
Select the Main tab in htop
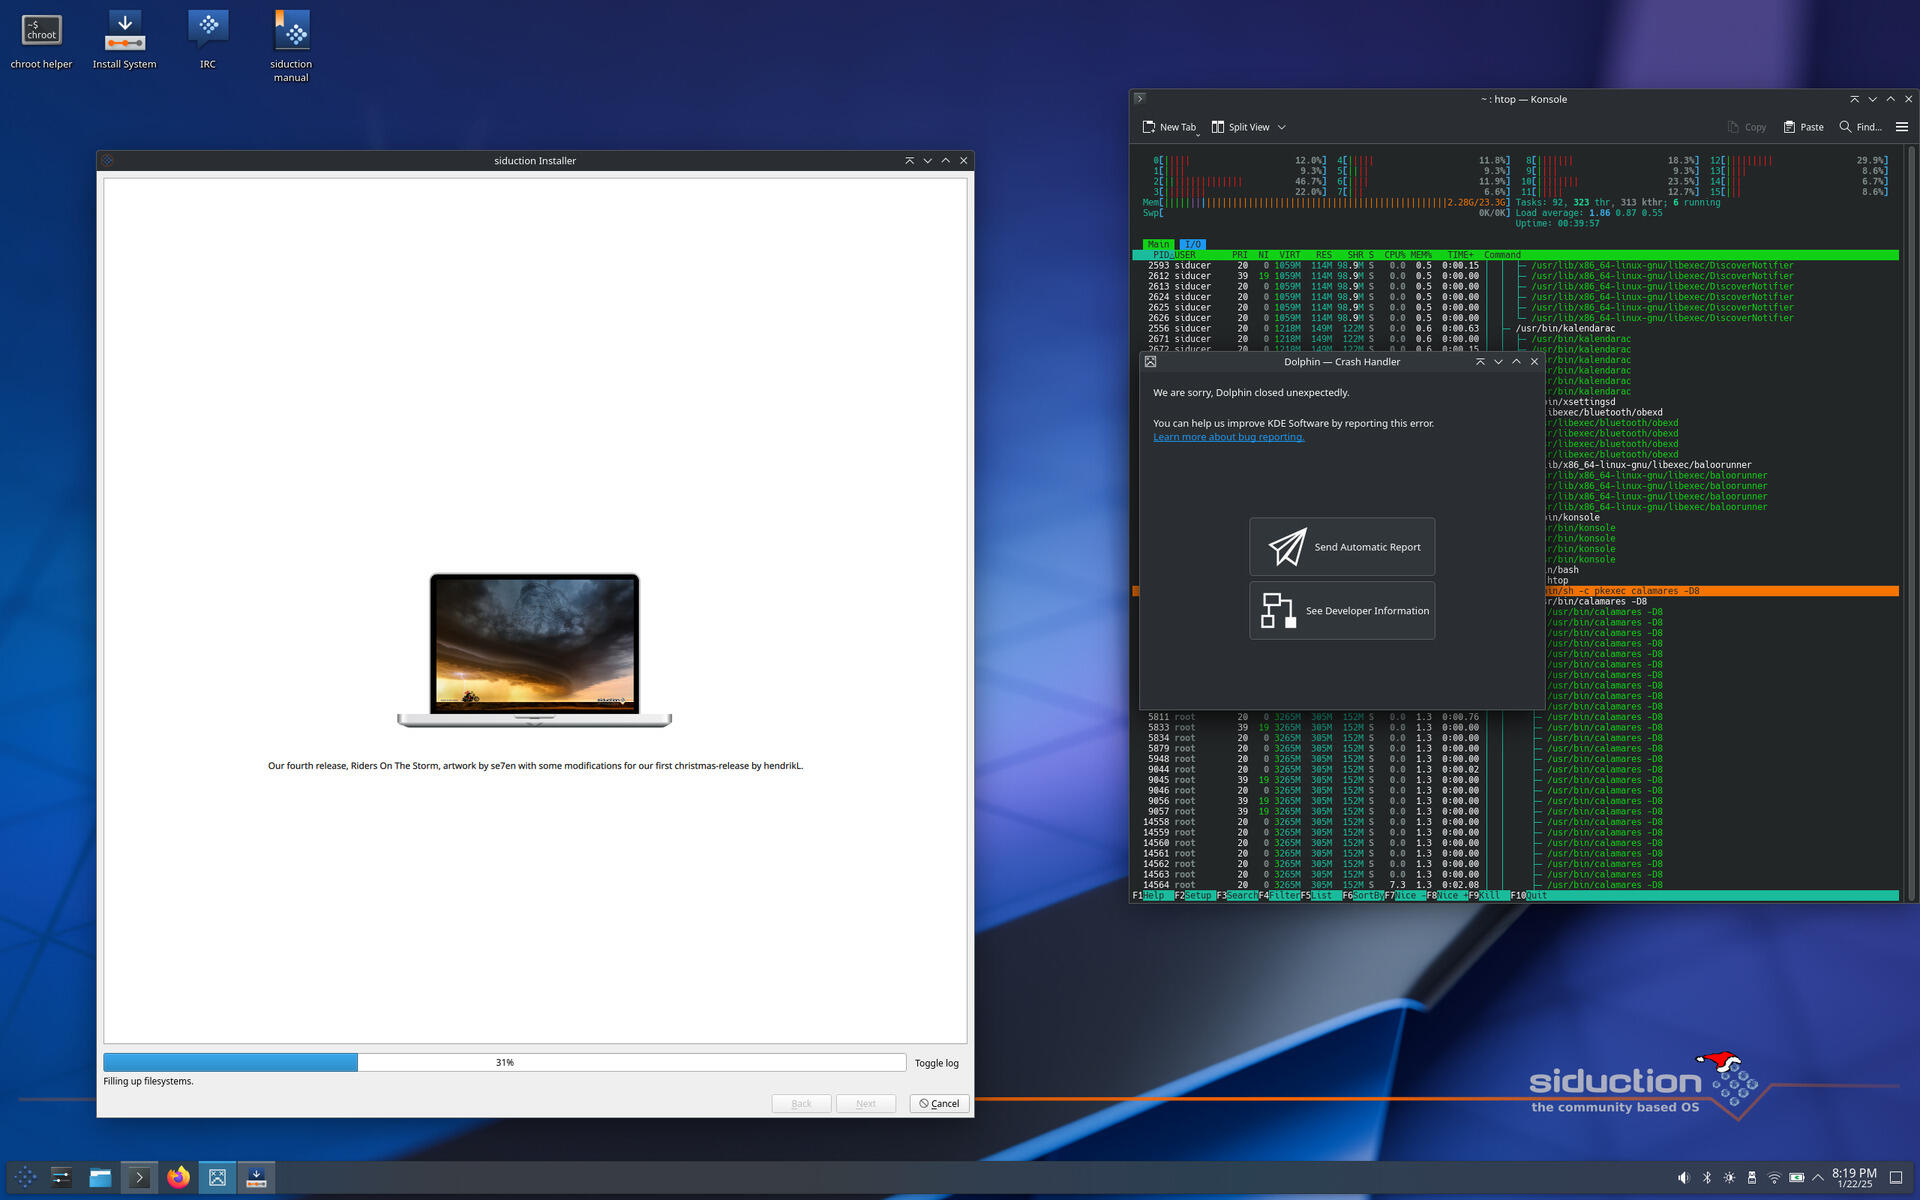pos(1158,244)
